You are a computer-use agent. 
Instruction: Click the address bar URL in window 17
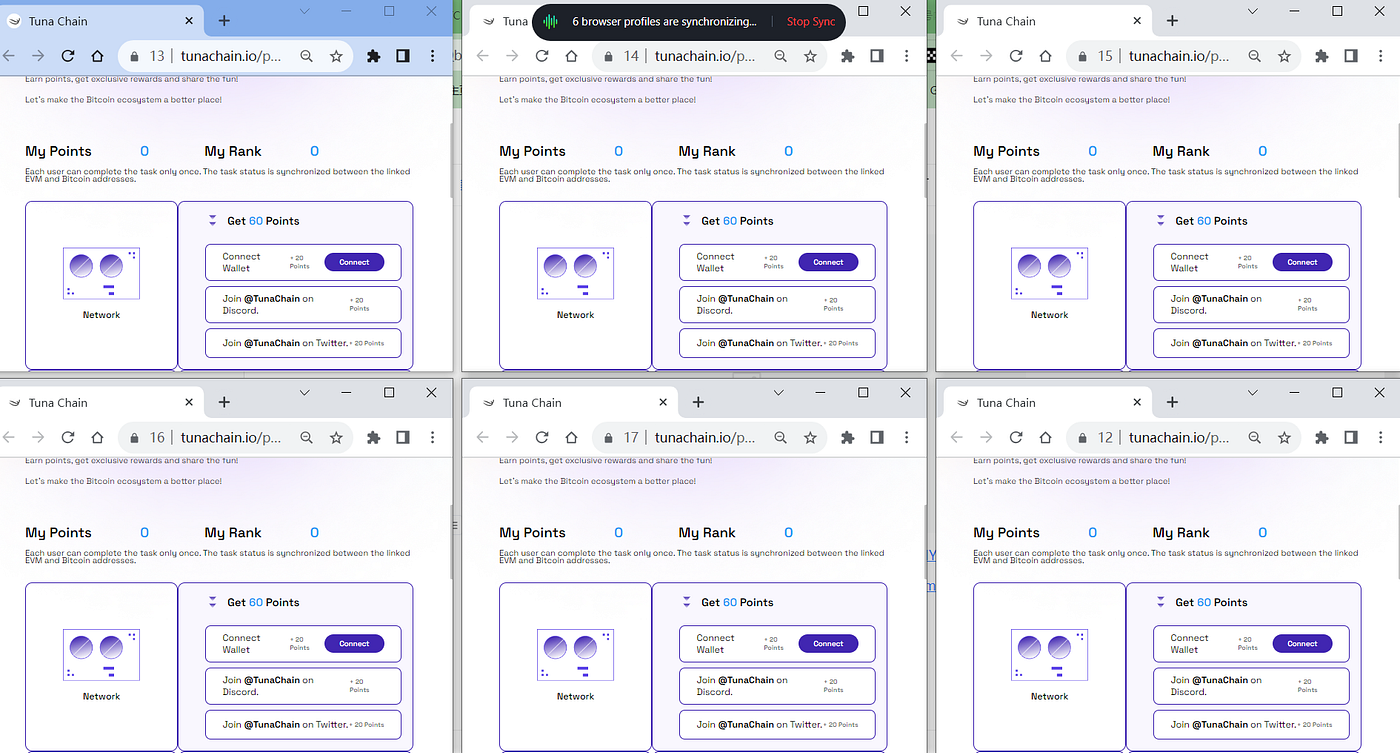click(705, 438)
